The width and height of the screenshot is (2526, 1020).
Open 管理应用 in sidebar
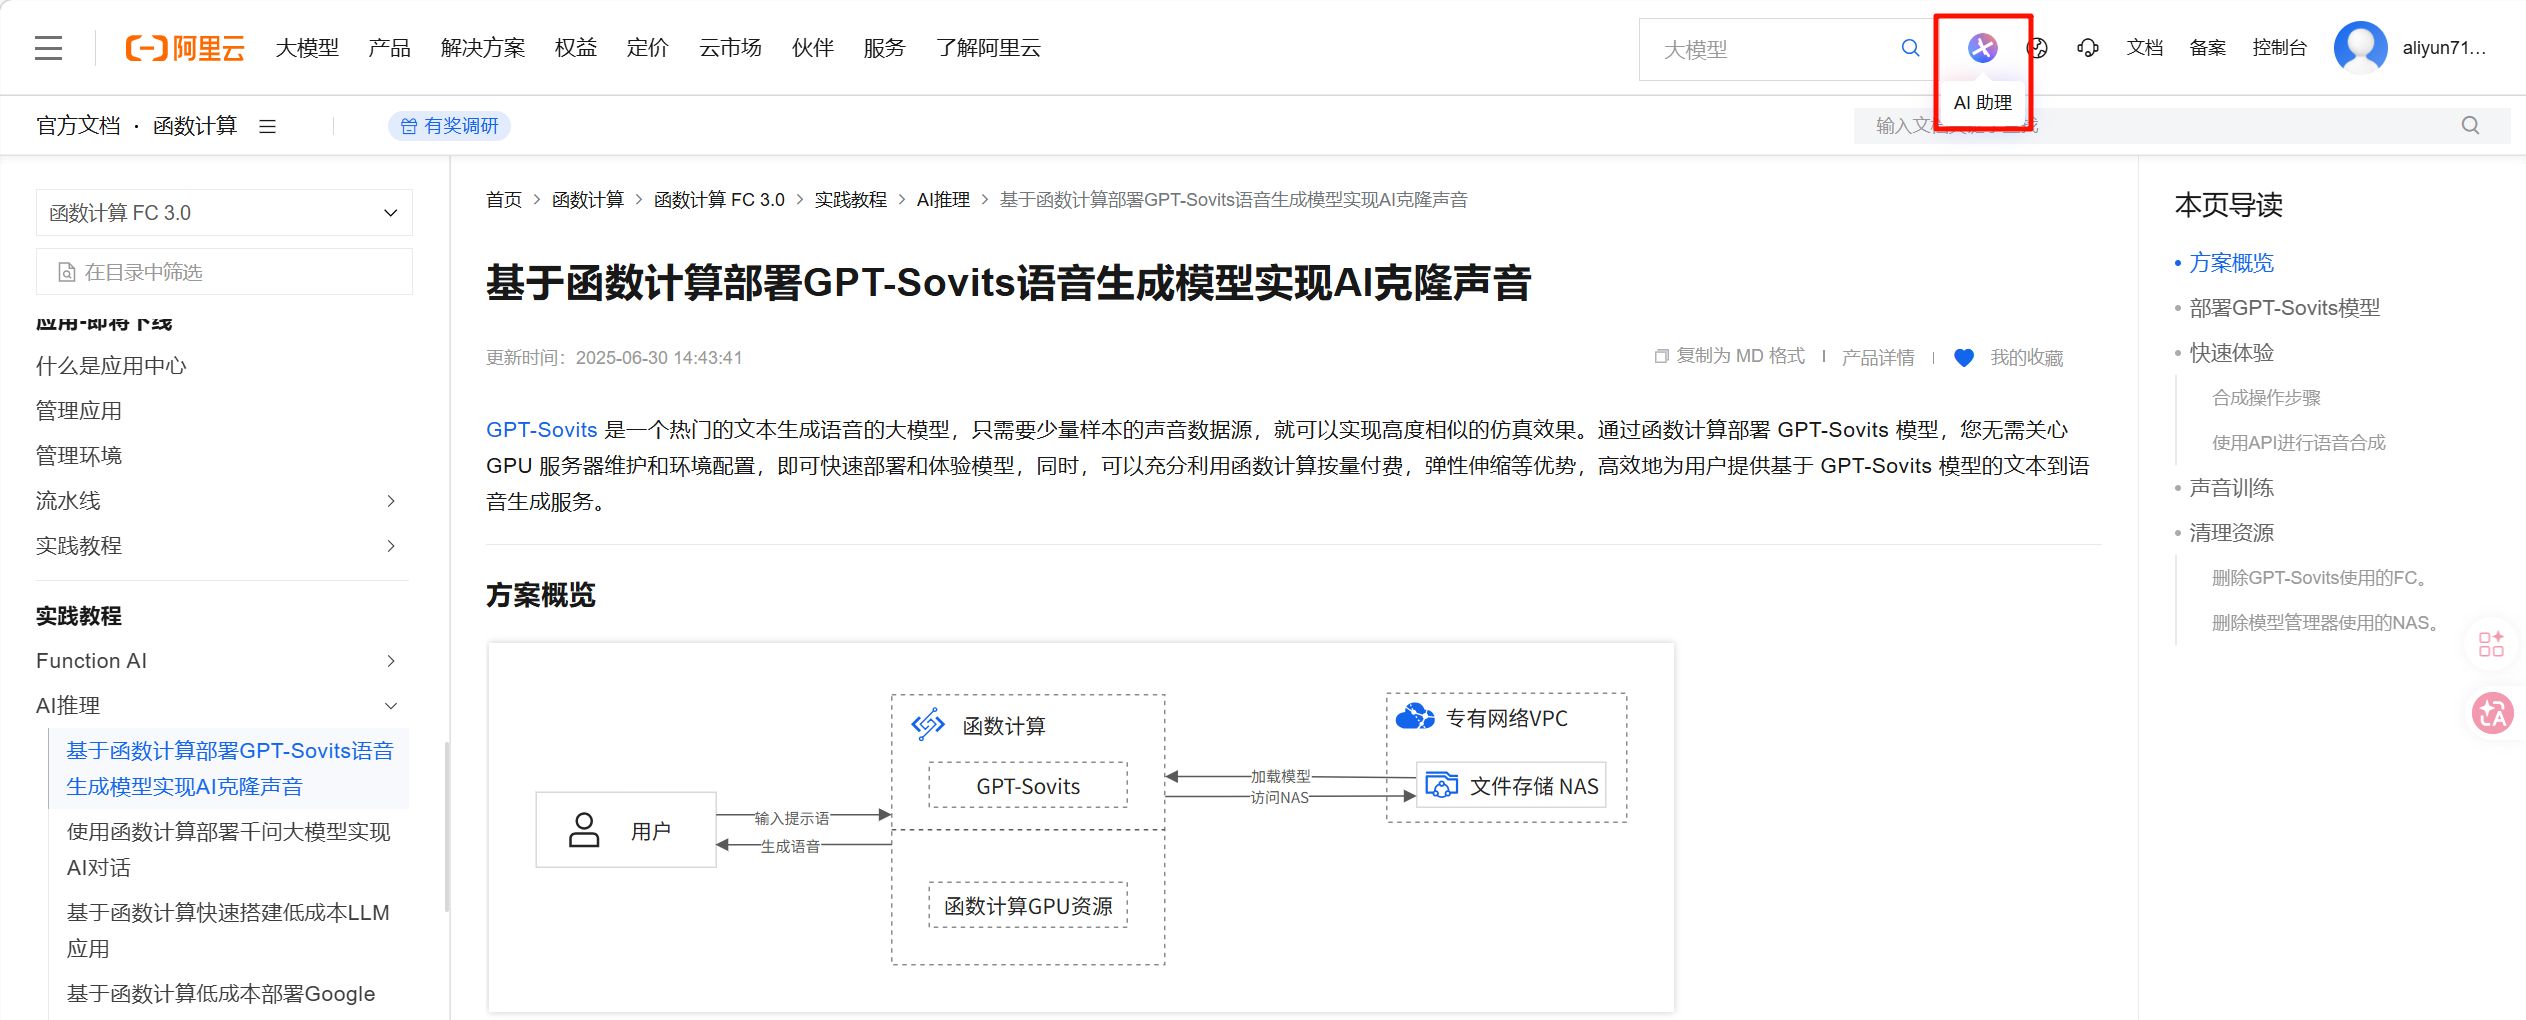[79, 411]
